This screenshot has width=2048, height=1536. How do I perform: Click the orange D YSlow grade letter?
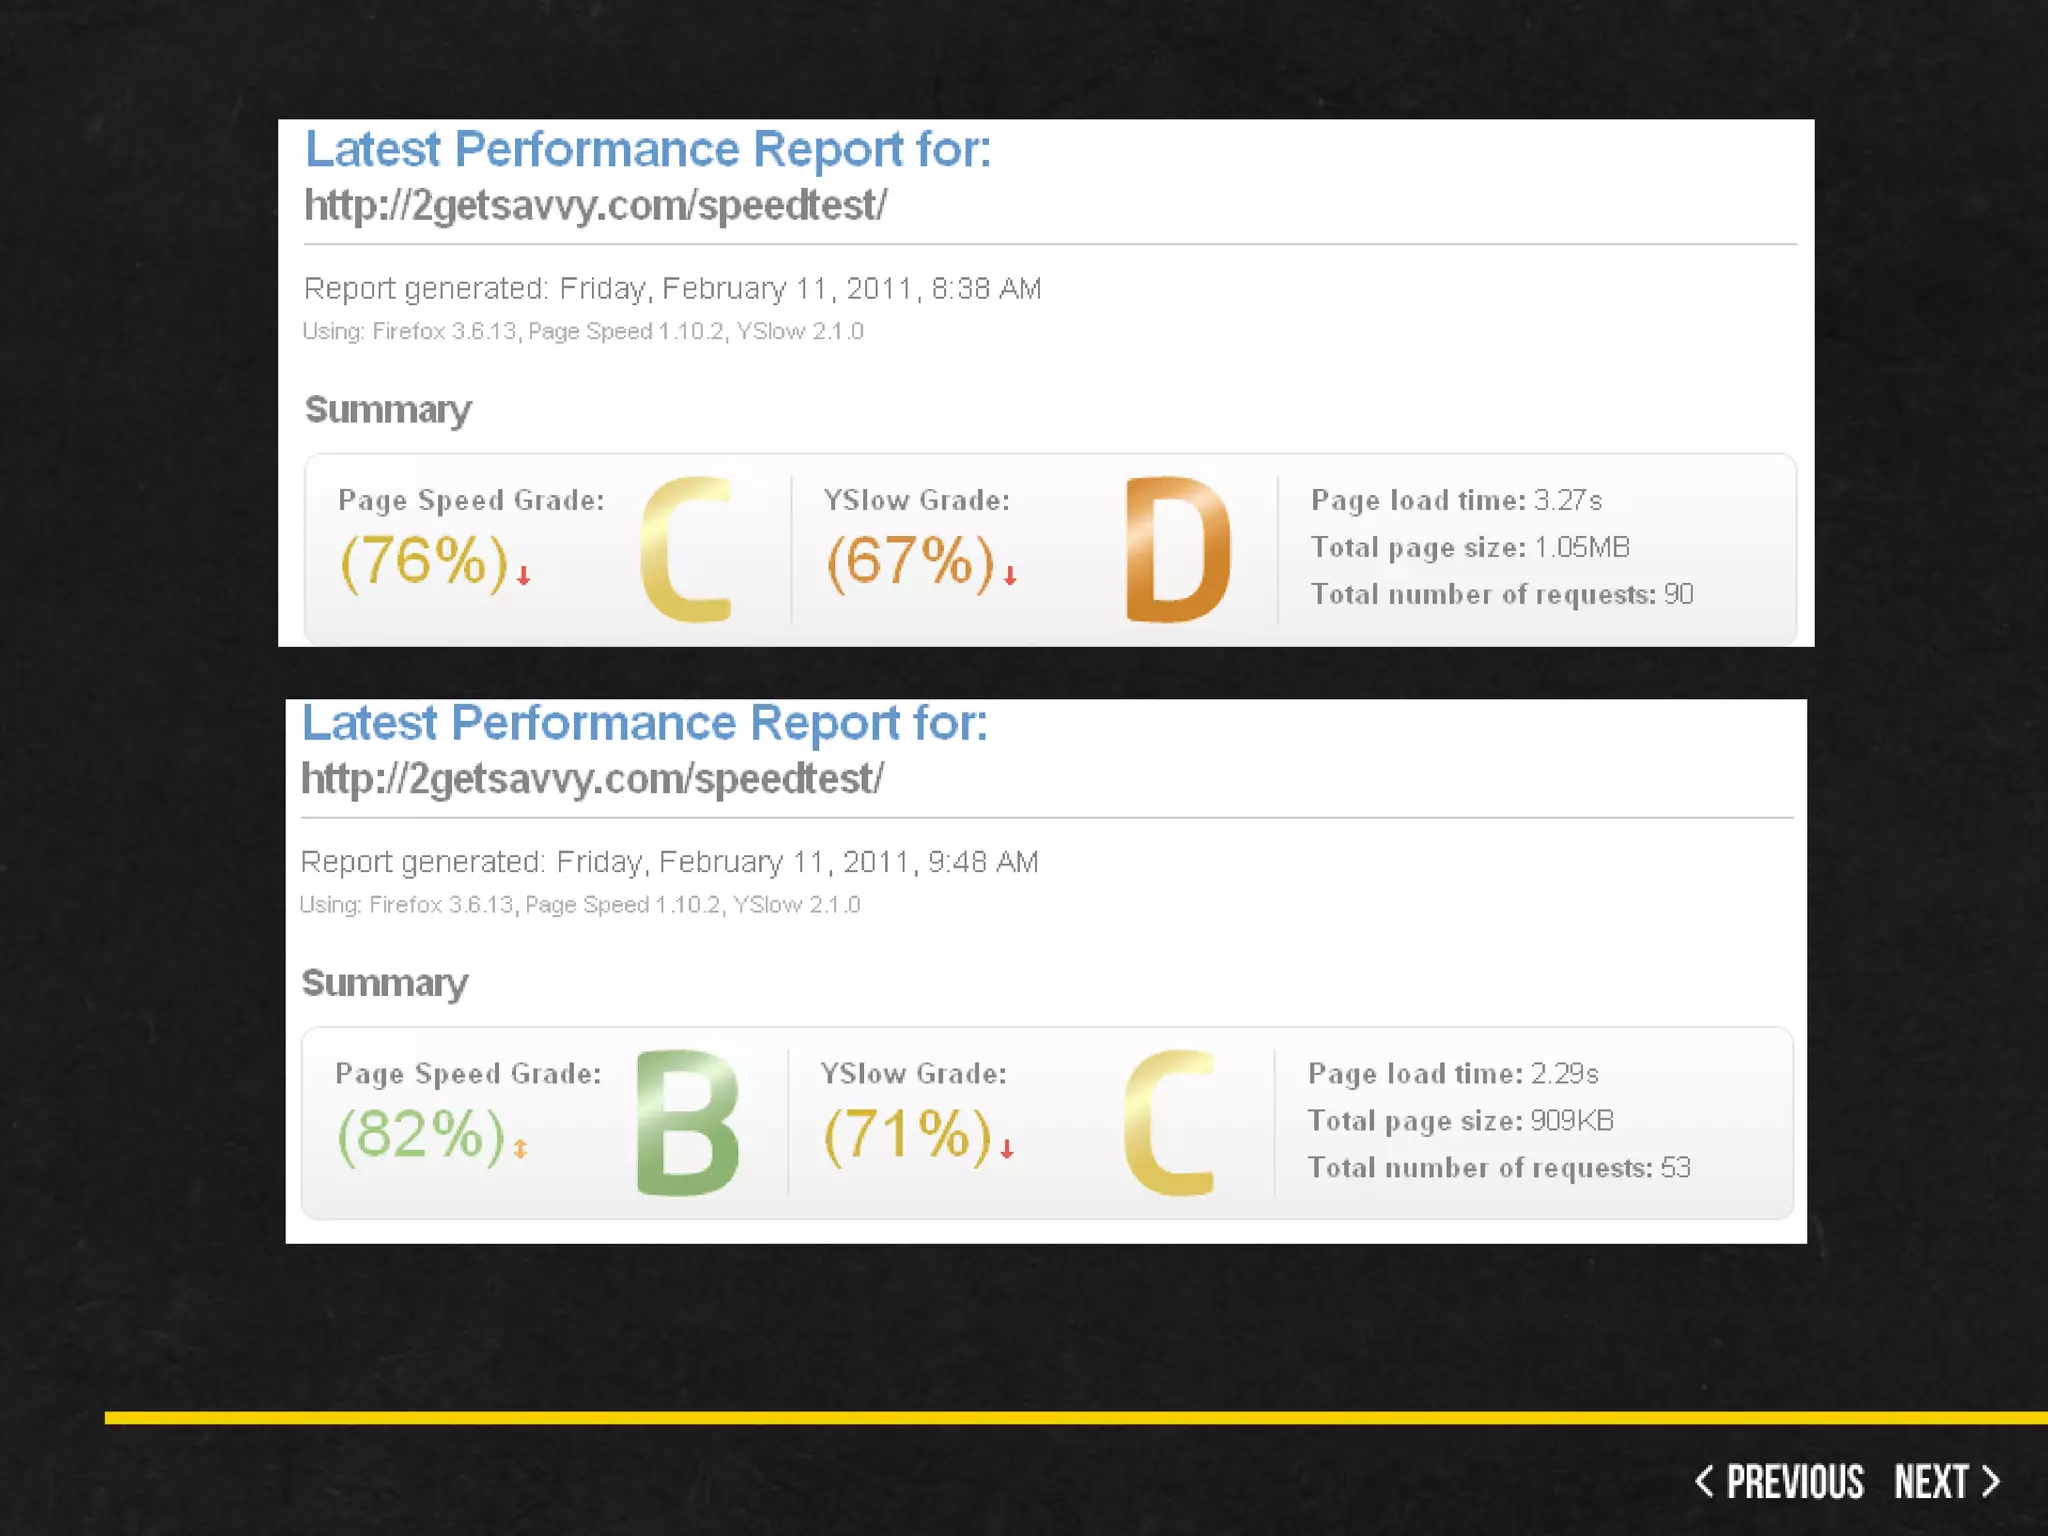coord(1176,549)
